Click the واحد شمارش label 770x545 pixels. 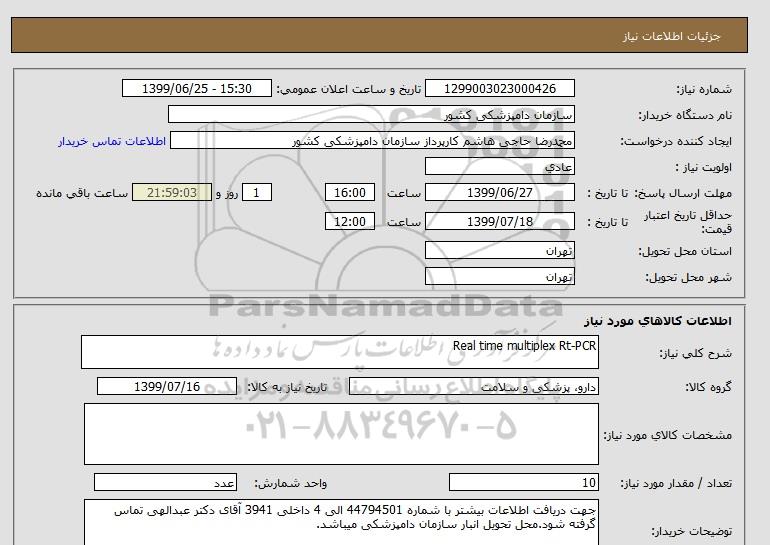[x=291, y=483]
